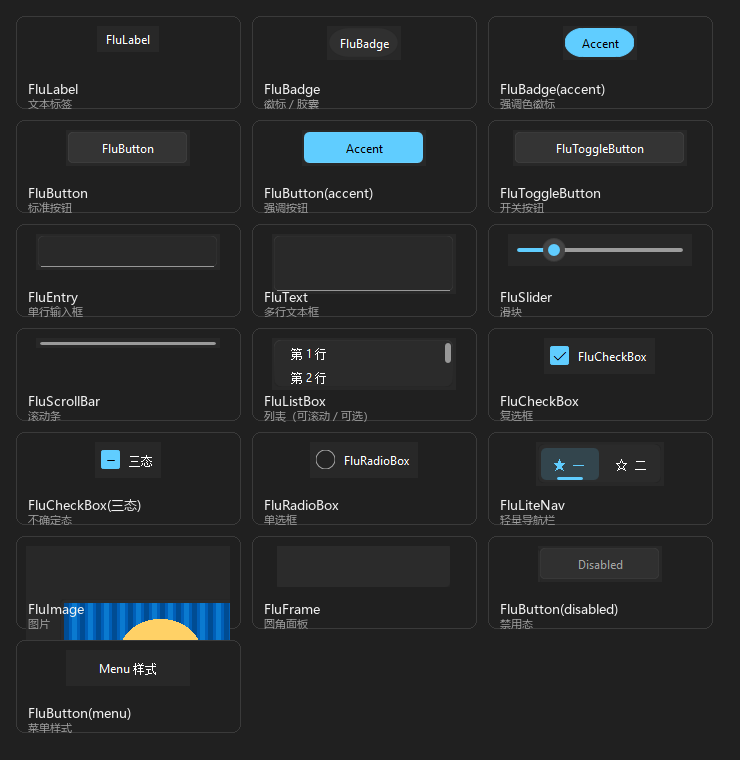Click the FluCheckBox(三态) card title
The height and width of the screenshot is (760, 740).
[84, 505]
